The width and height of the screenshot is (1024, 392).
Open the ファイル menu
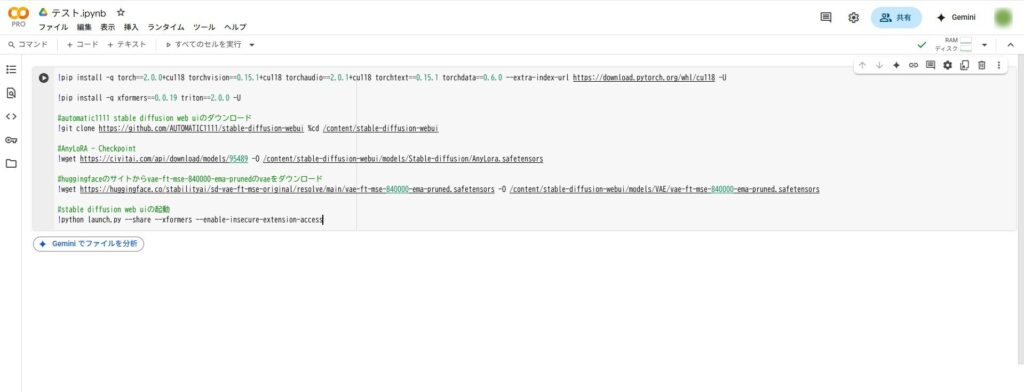(x=53, y=27)
